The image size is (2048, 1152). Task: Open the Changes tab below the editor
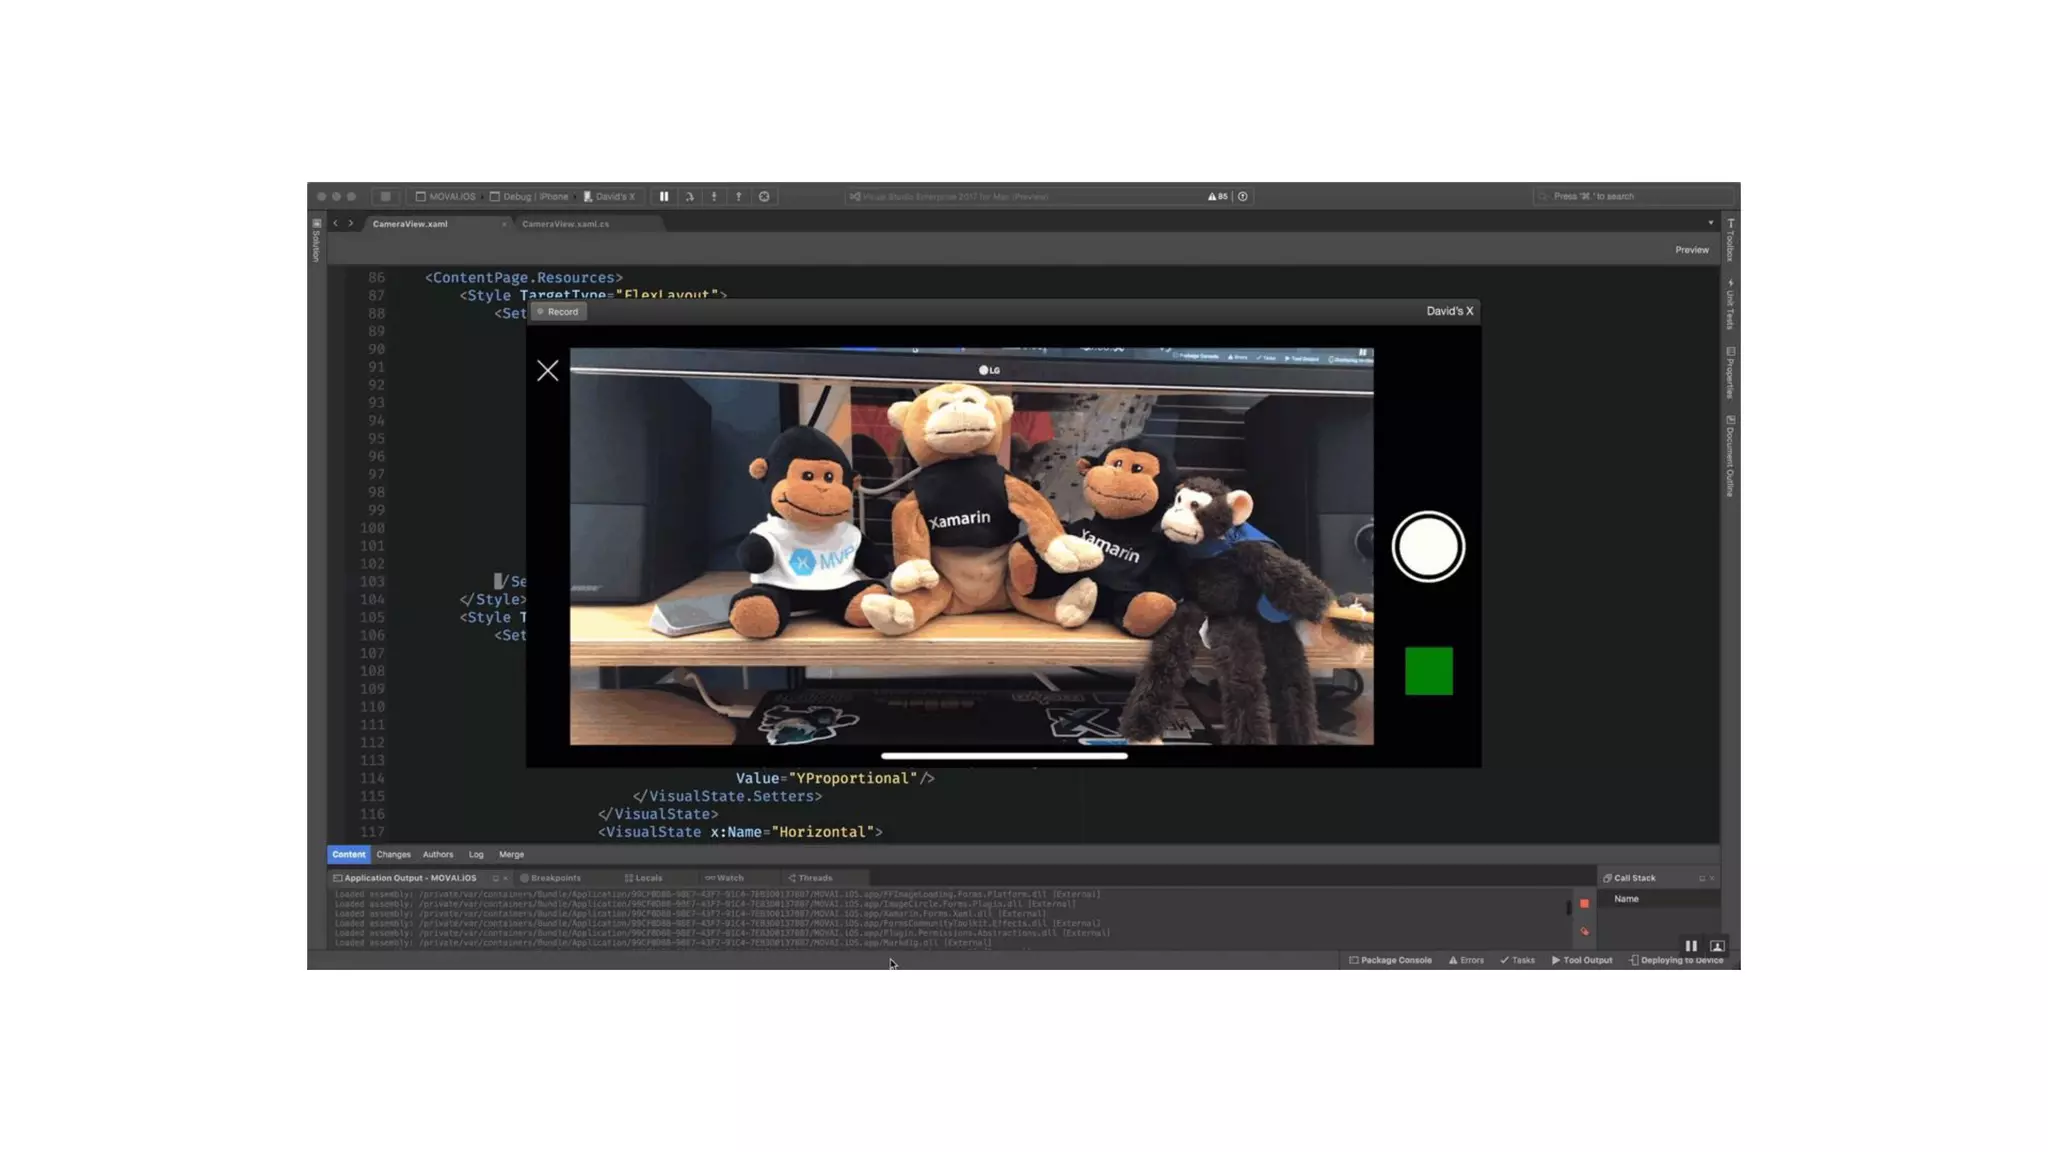click(x=393, y=855)
